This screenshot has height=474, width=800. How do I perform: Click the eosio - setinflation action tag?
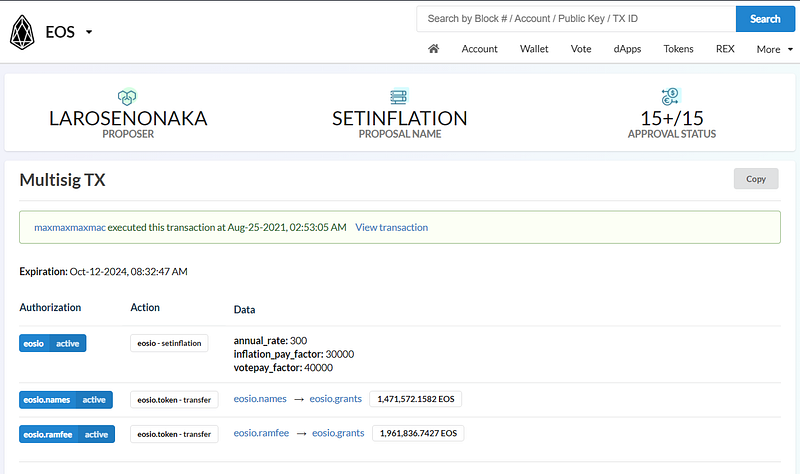(169, 343)
